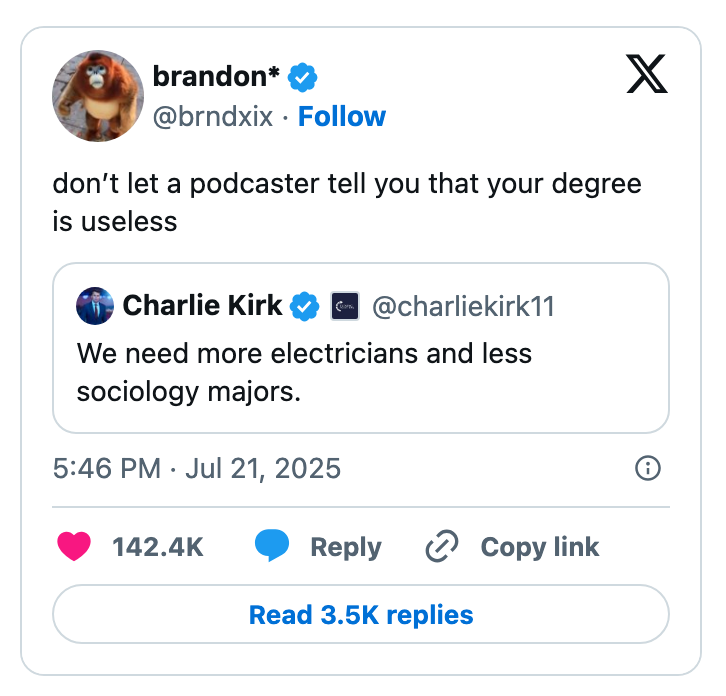Open the @charliekirk11 handle
The height and width of the screenshot is (696, 726).
tap(462, 306)
